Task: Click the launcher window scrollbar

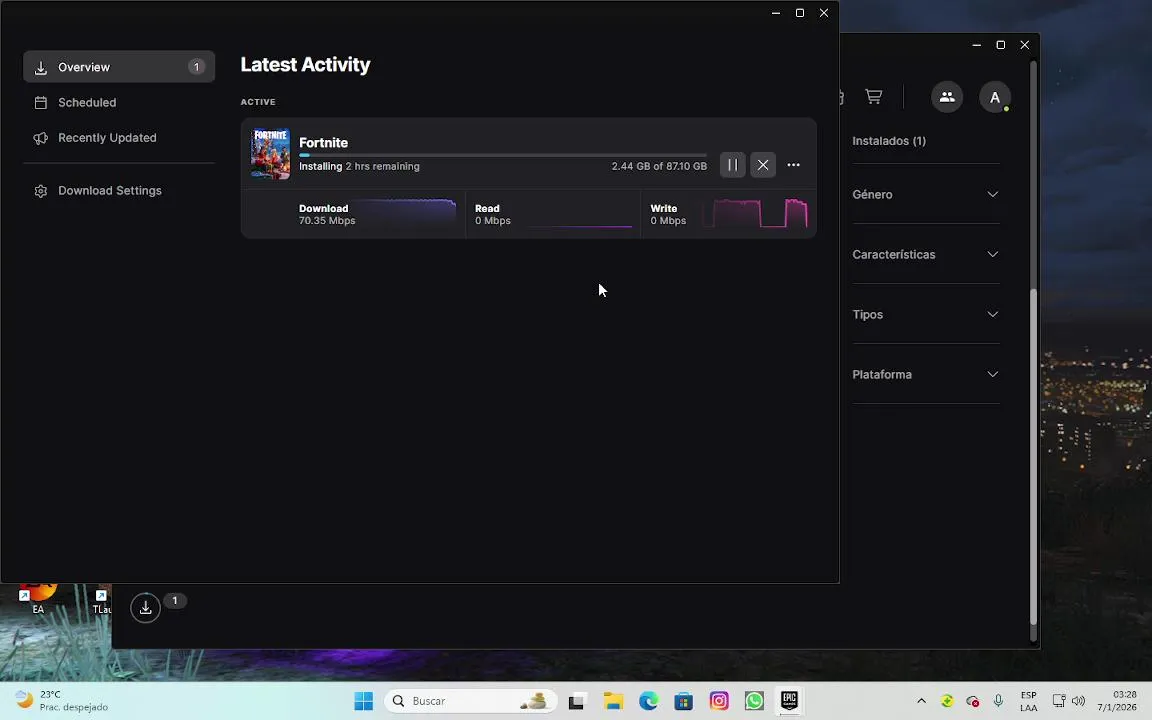Action: pos(1033,456)
